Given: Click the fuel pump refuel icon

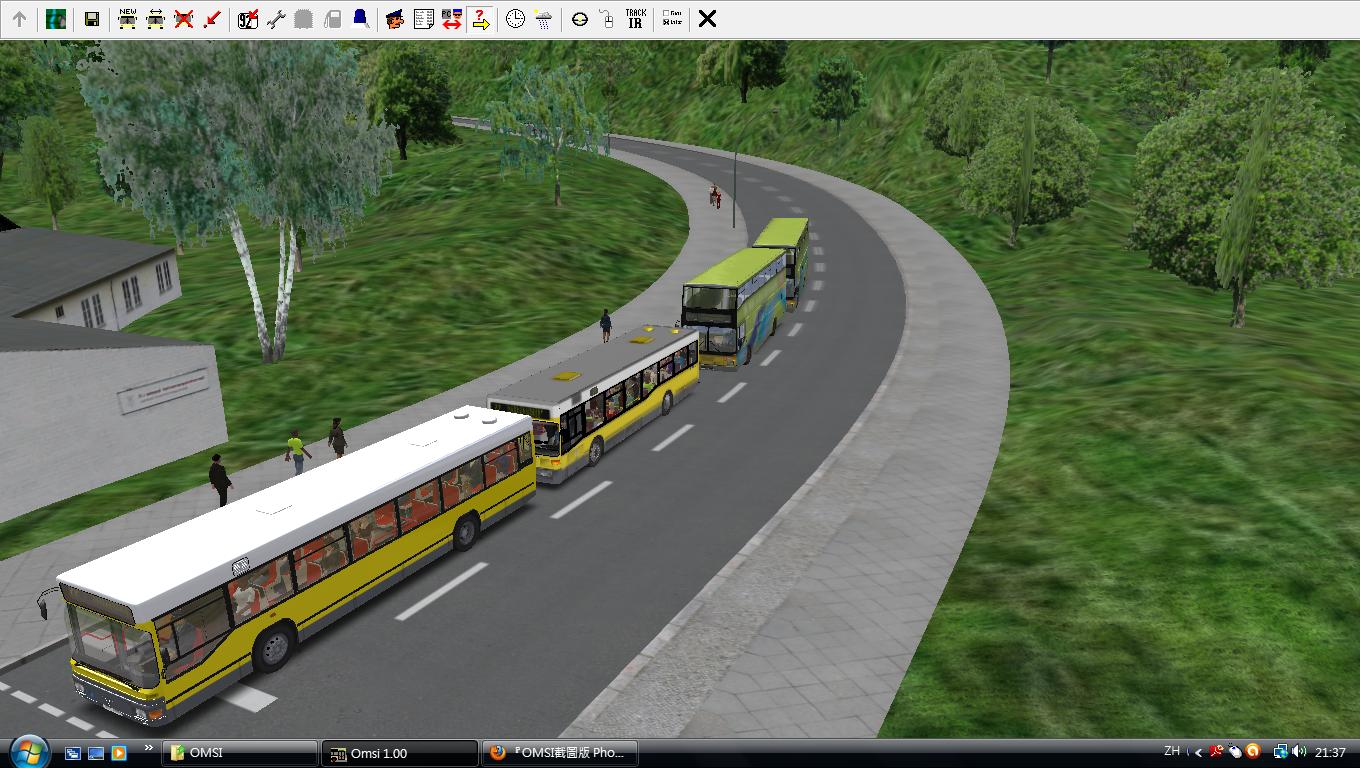Looking at the screenshot, I should 333,19.
